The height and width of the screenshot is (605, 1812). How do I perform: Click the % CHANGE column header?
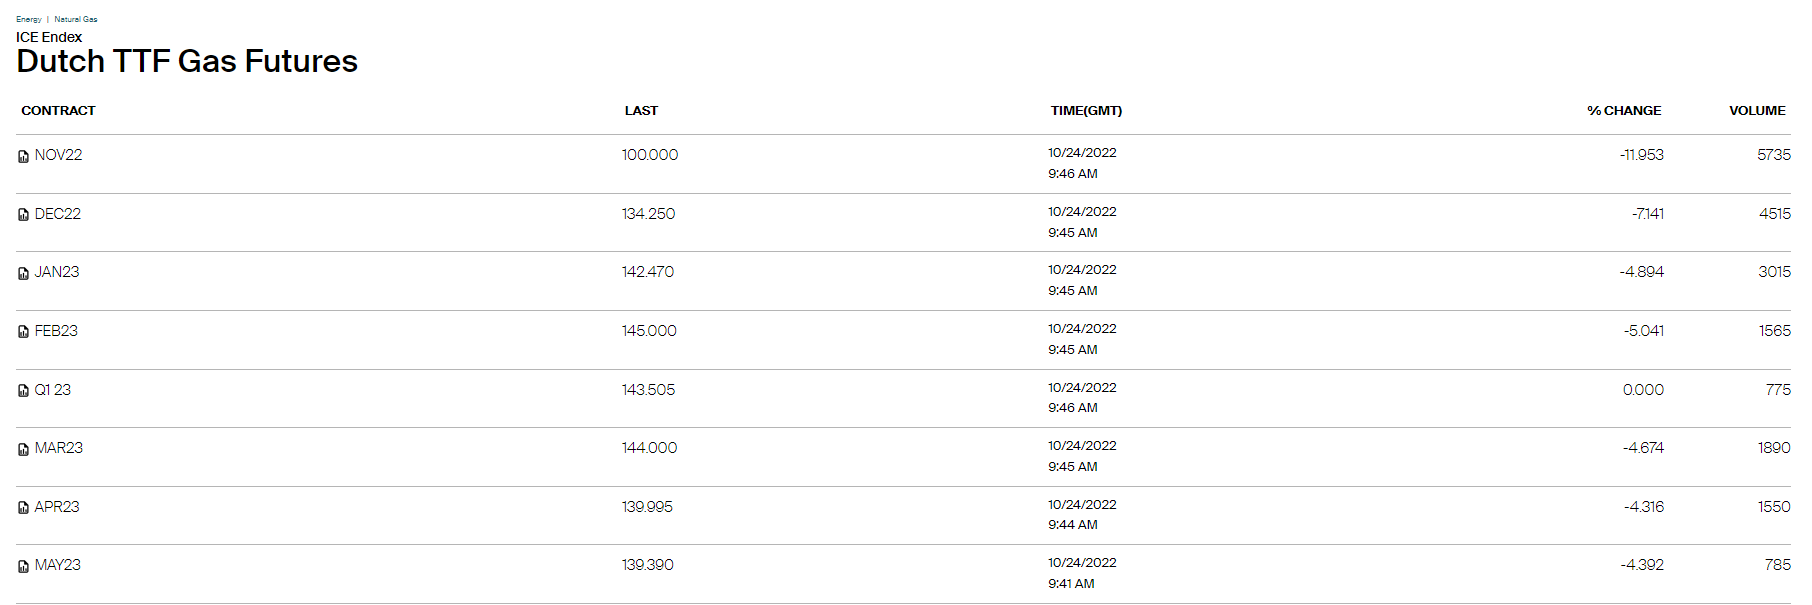[1623, 111]
